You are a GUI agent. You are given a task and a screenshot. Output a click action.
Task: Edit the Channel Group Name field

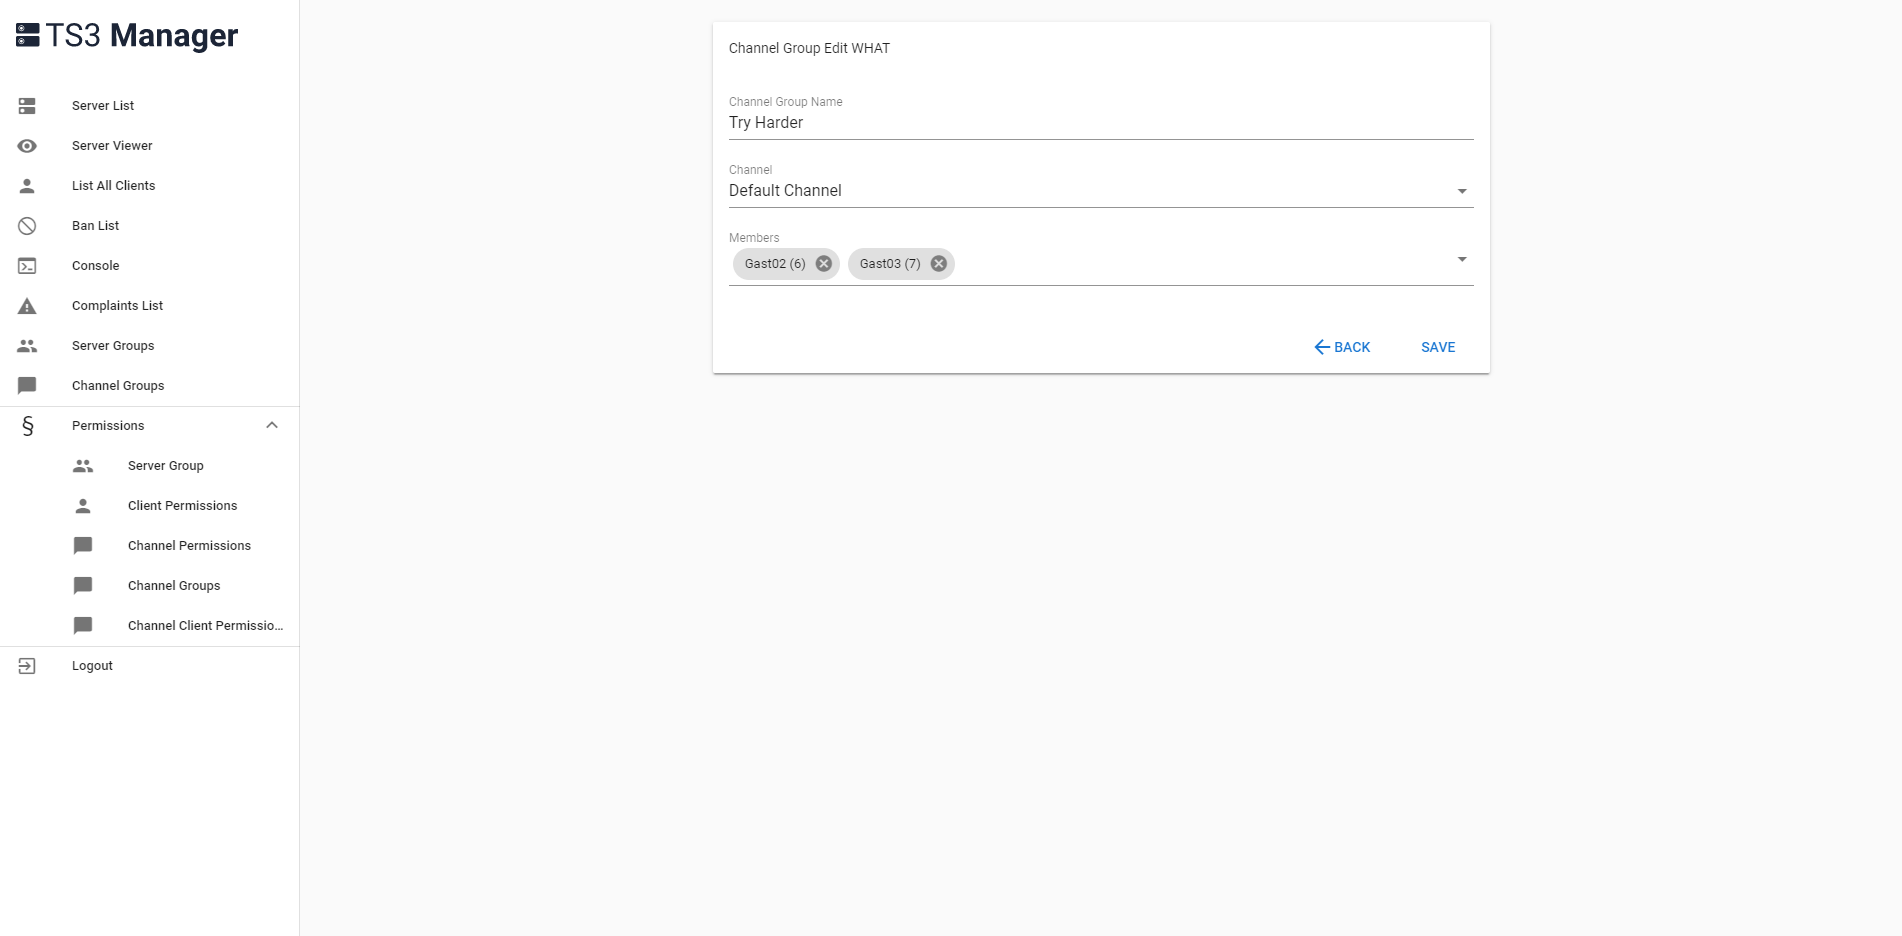click(1100, 123)
